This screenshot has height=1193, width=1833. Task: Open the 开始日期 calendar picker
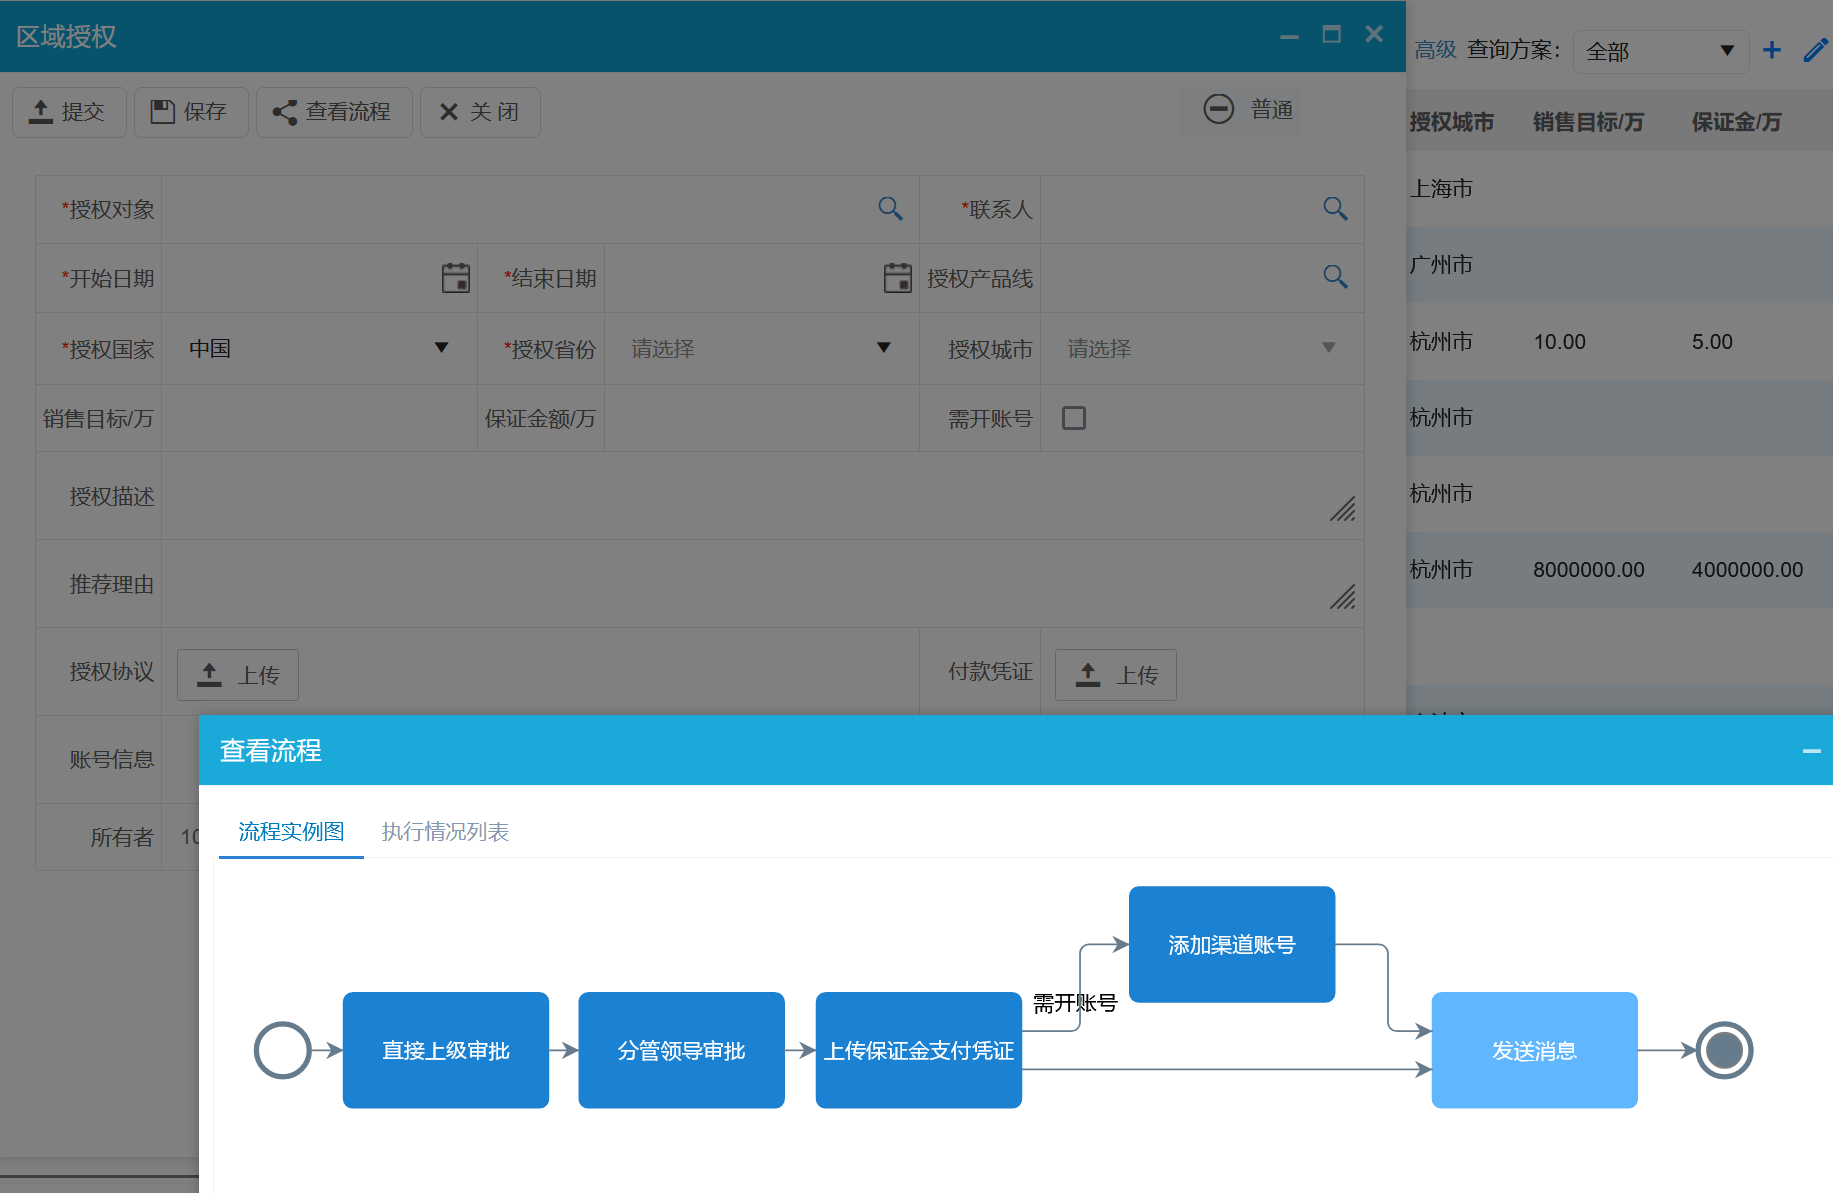pyautogui.click(x=456, y=277)
